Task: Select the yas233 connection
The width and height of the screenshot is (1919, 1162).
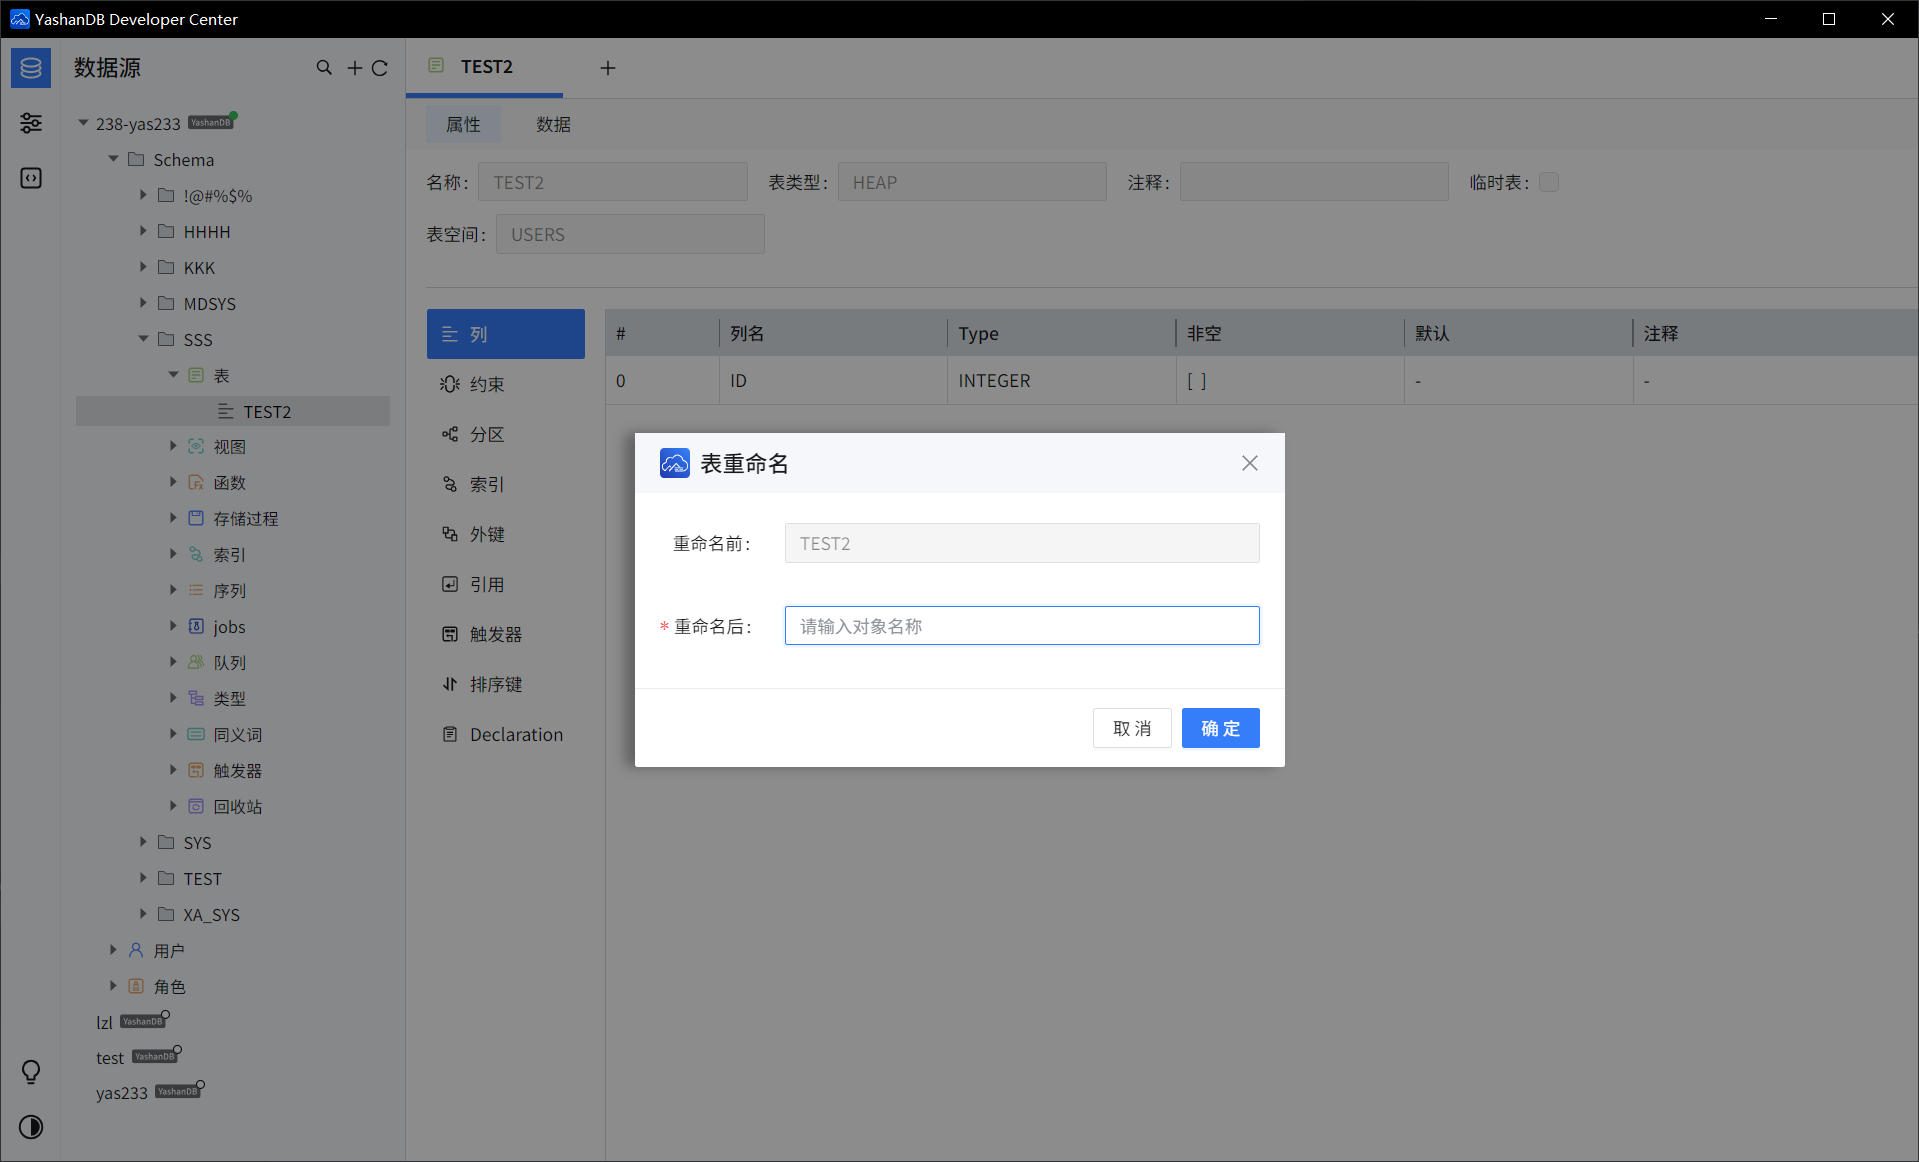Action: pos(122,1093)
